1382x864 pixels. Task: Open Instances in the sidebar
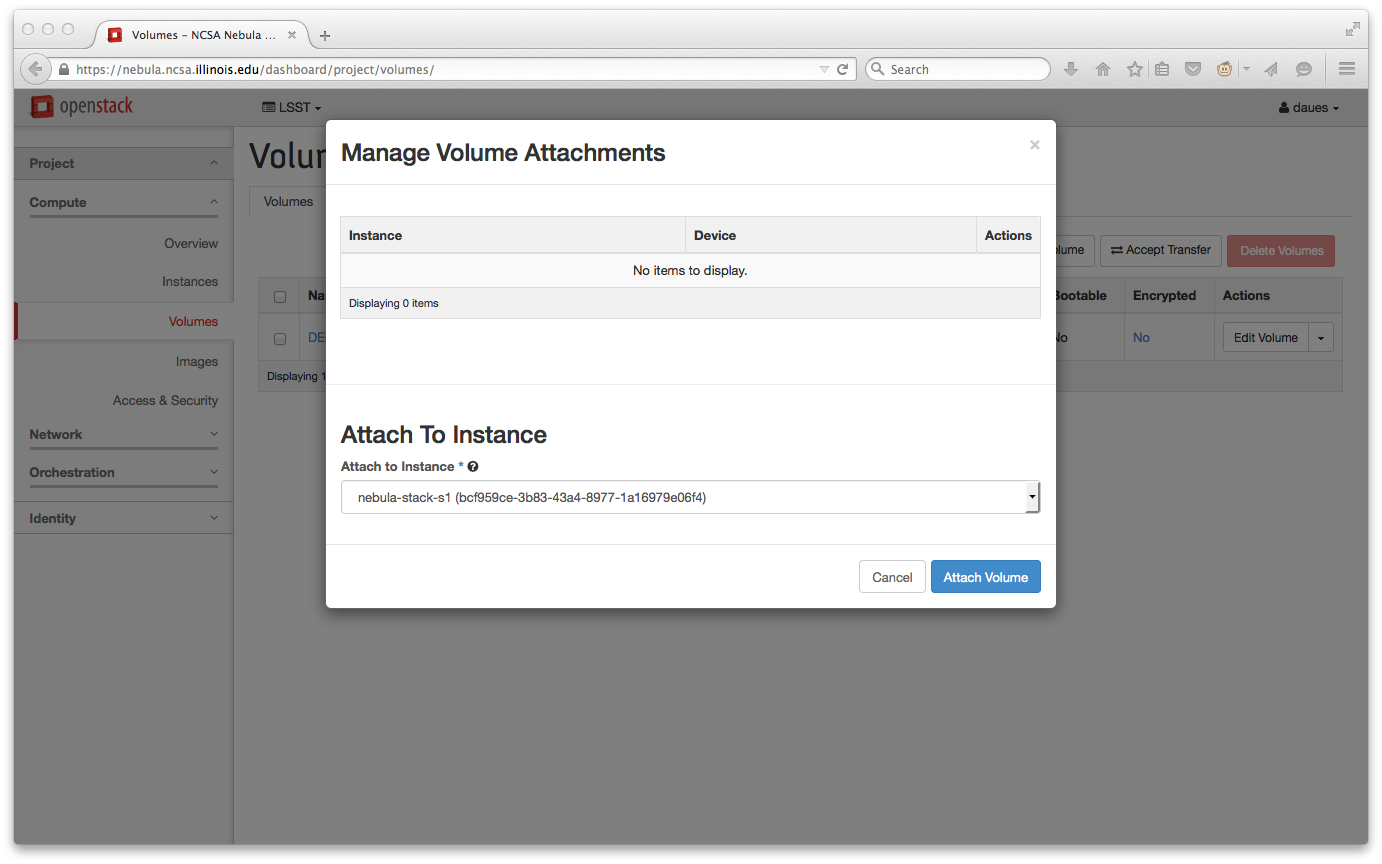pyautogui.click(x=190, y=281)
